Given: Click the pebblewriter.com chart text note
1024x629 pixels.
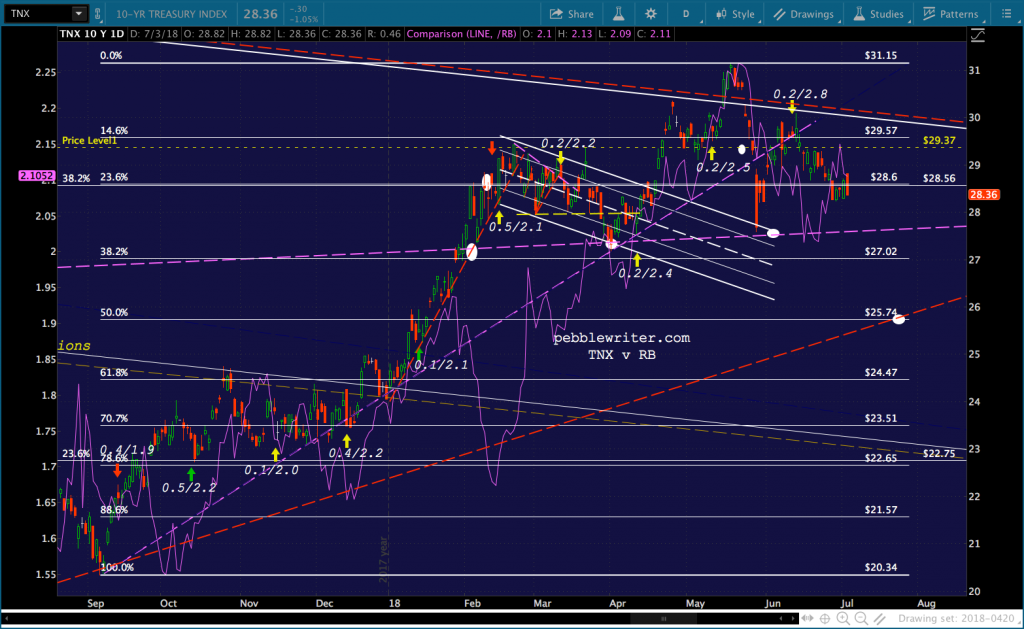Looking at the screenshot, I should [x=621, y=338].
